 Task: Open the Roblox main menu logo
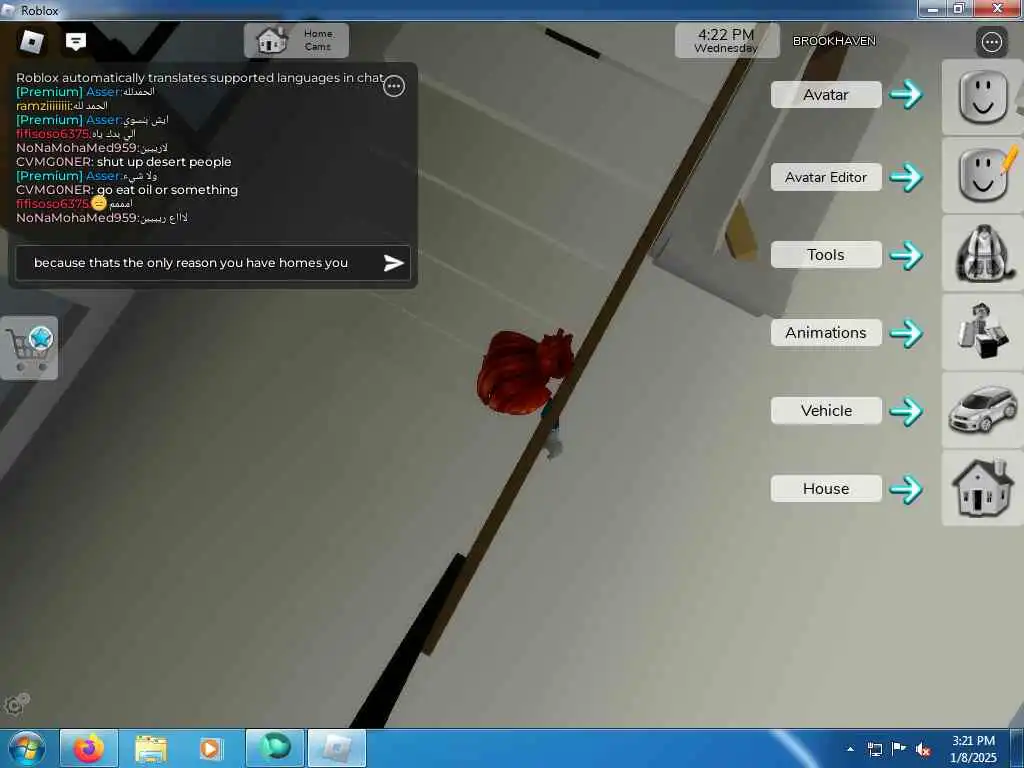tap(31, 42)
